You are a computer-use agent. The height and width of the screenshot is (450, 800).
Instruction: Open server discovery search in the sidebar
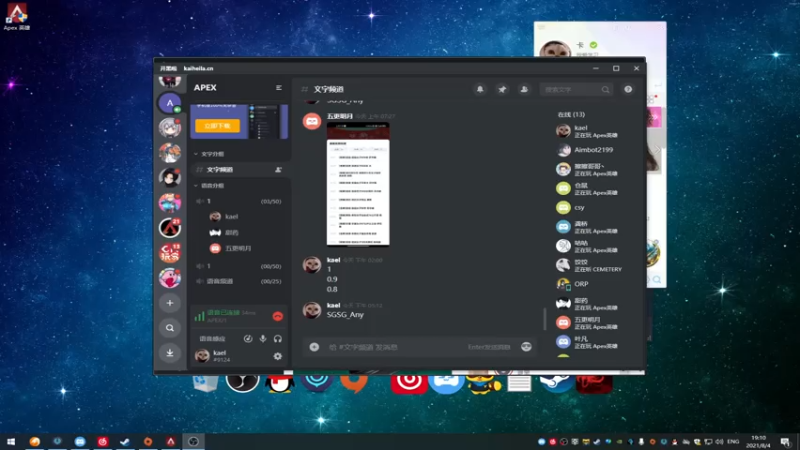[170, 328]
